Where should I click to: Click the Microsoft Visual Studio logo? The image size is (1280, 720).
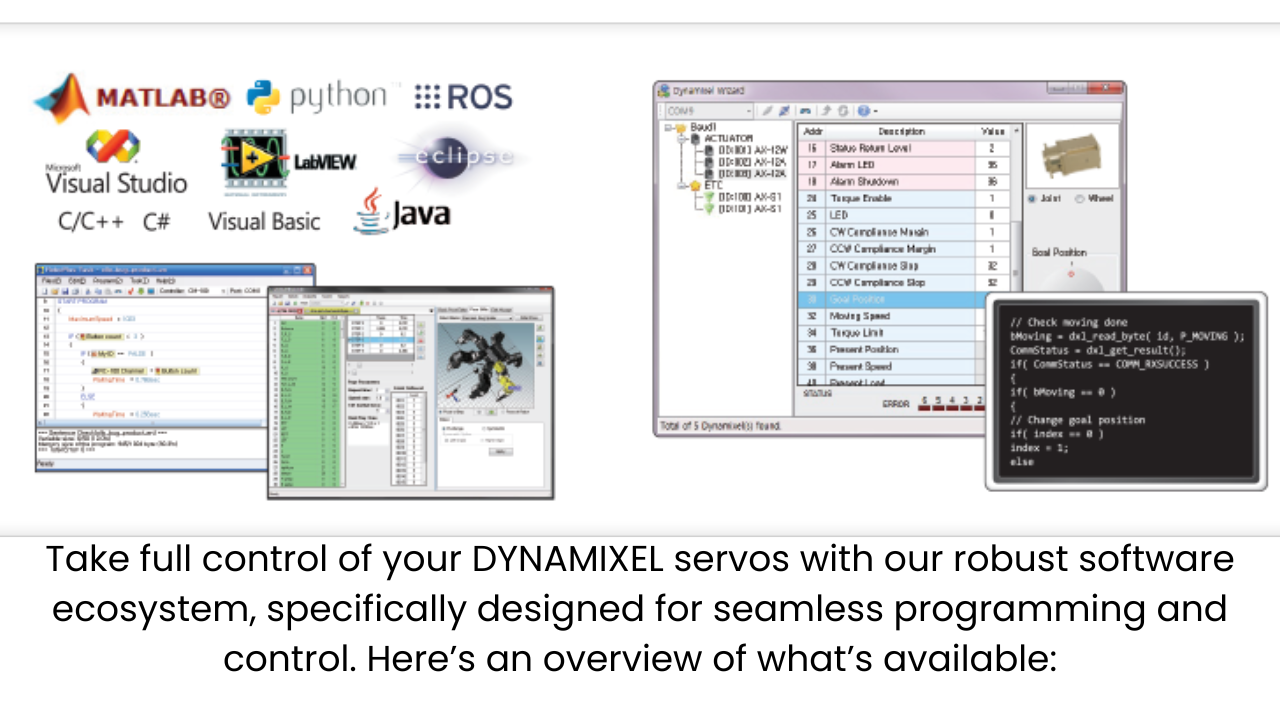click(115, 163)
